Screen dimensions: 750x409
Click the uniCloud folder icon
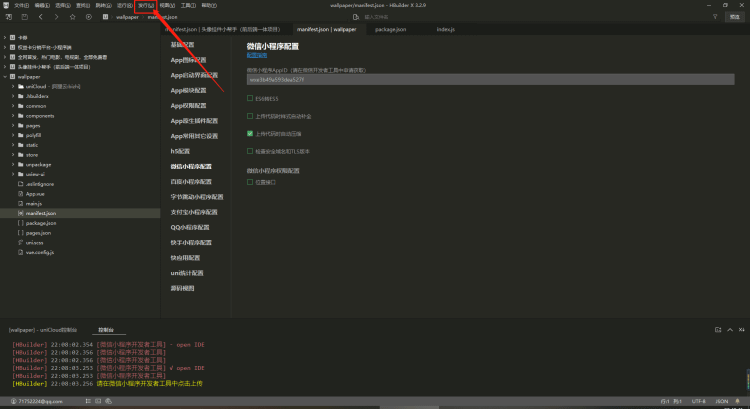(21, 87)
